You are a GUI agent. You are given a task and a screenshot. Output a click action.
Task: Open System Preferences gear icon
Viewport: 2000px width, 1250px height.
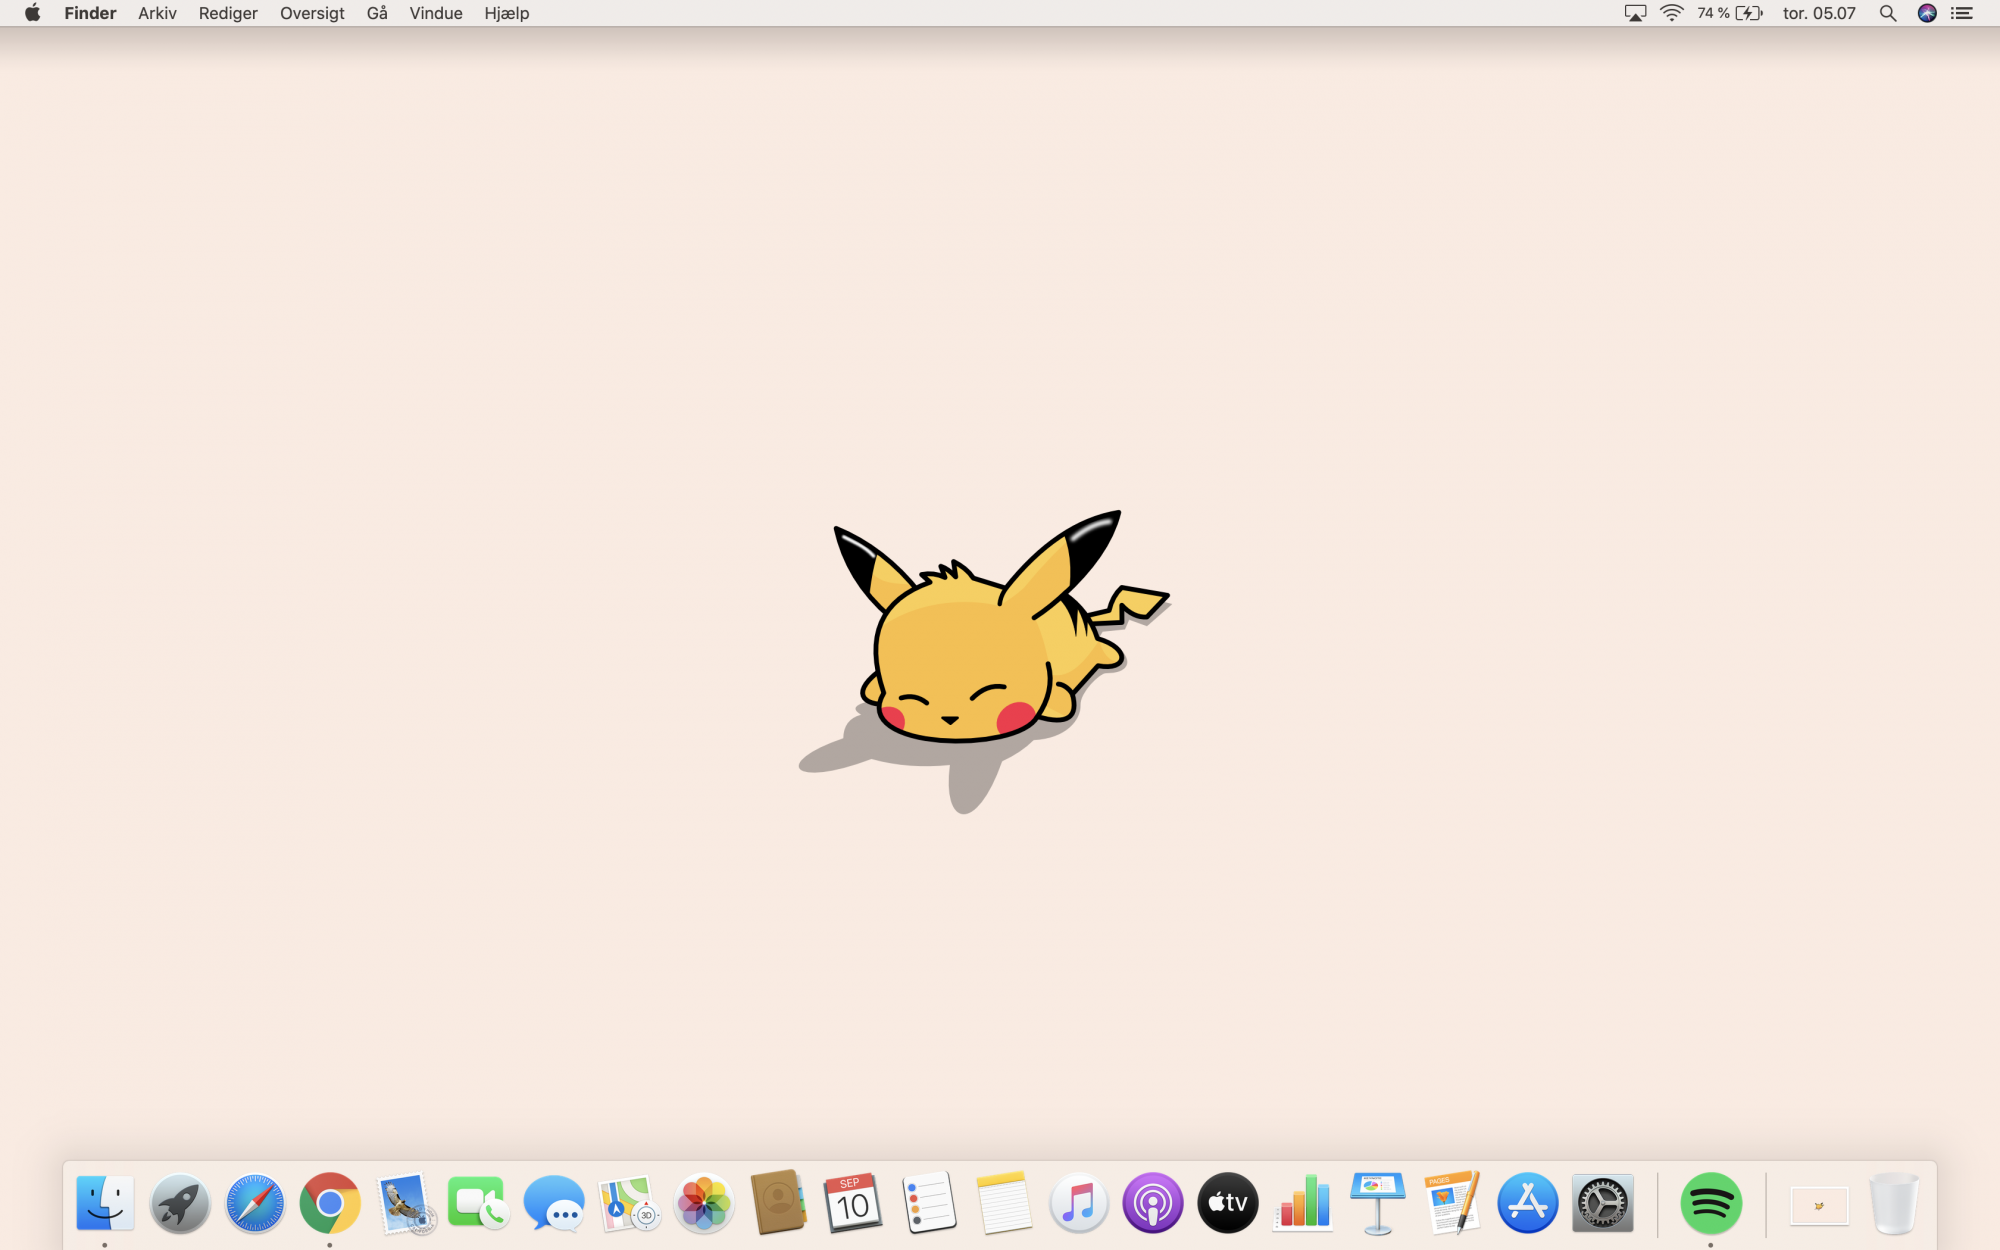[1602, 1203]
